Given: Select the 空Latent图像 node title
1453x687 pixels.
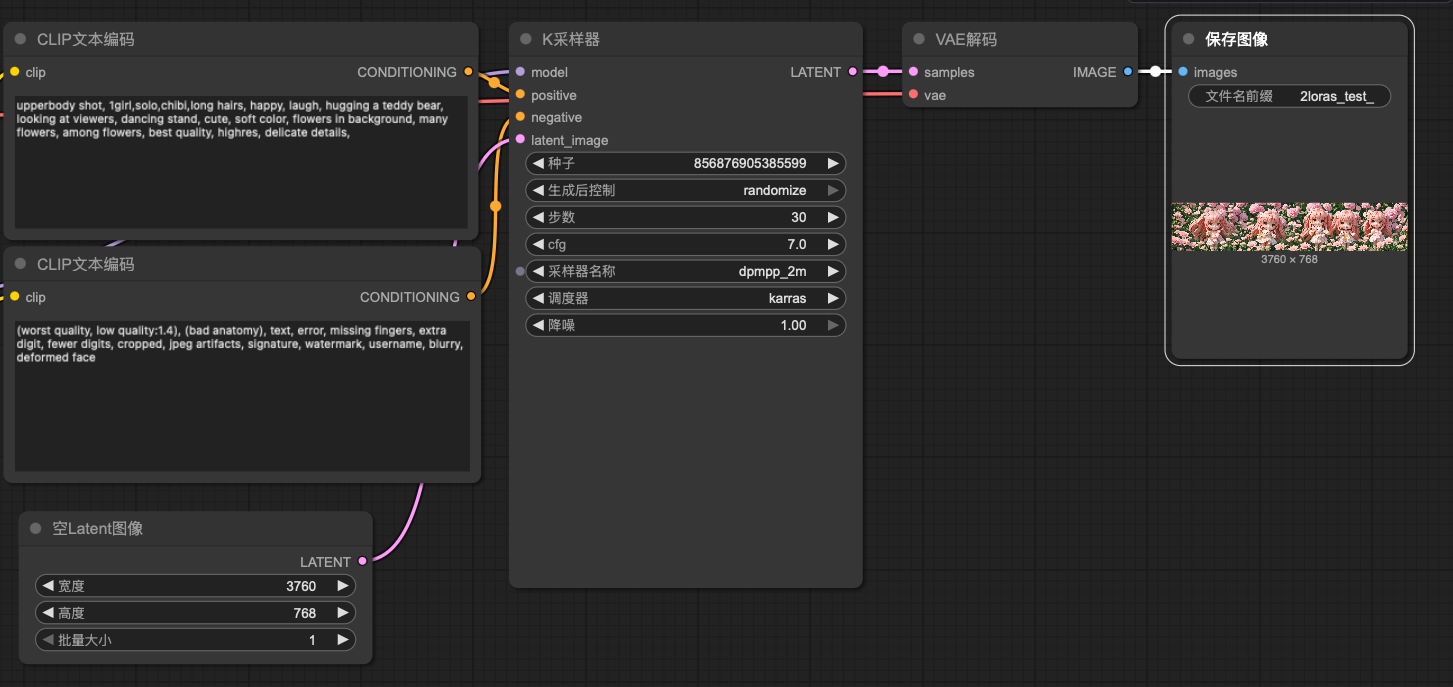Looking at the screenshot, I should click(98, 528).
